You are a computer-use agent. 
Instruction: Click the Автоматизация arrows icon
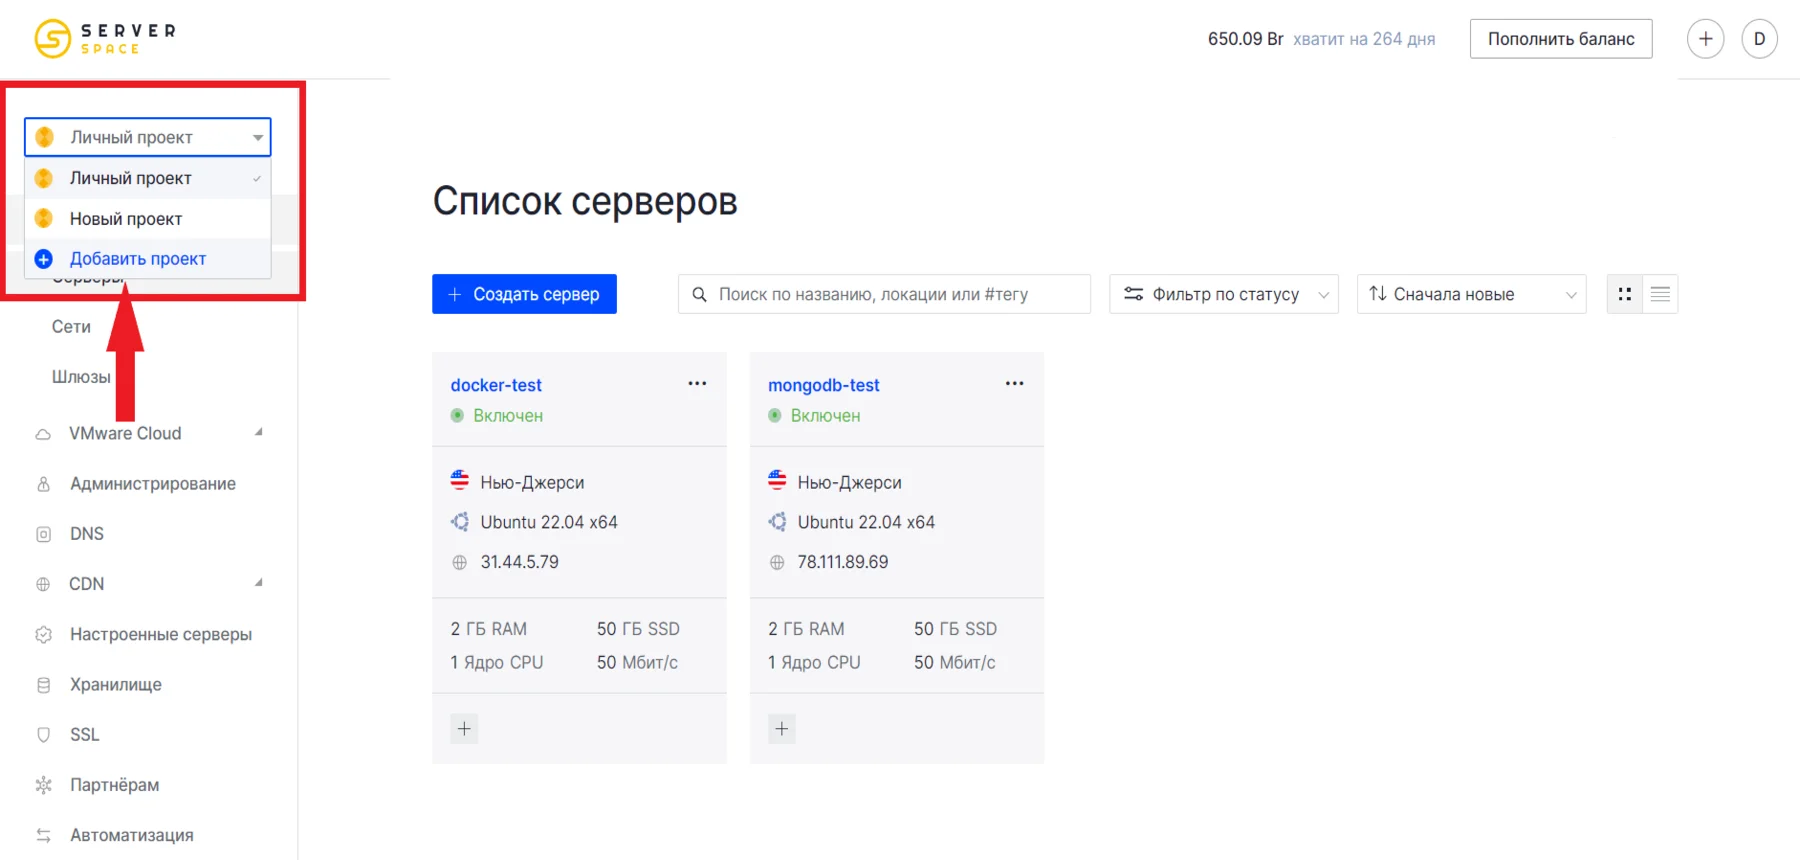[x=43, y=835]
